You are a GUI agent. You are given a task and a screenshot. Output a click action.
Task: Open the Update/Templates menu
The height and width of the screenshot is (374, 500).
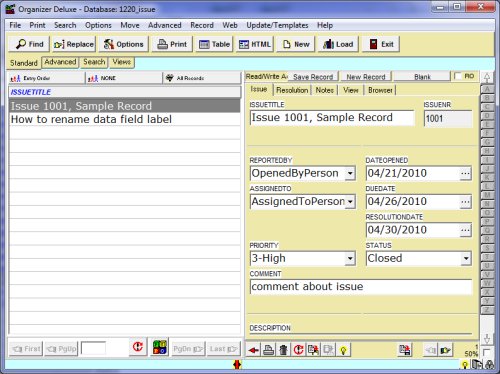point(277,25)
